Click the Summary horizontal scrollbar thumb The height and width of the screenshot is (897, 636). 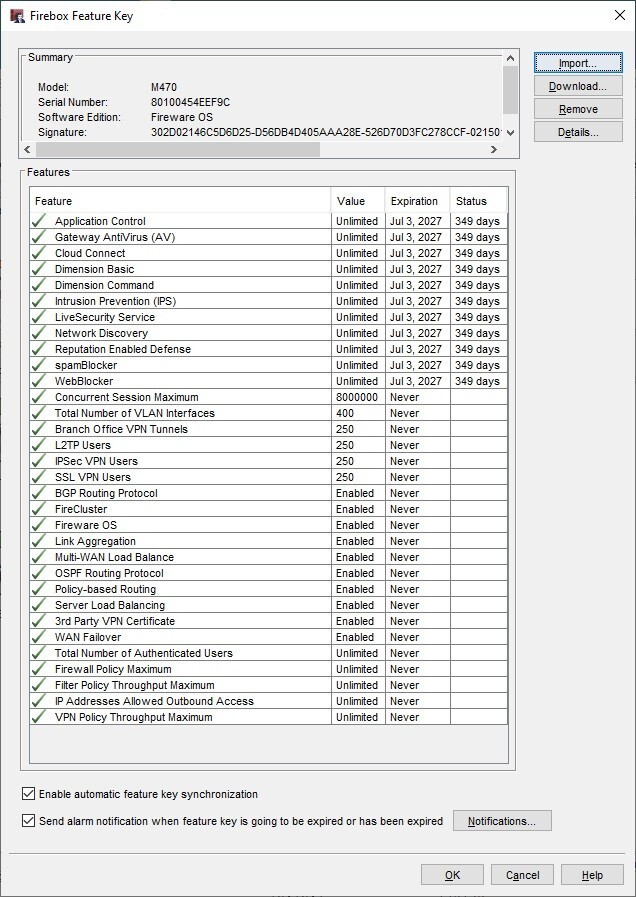(x=177, y=149)
